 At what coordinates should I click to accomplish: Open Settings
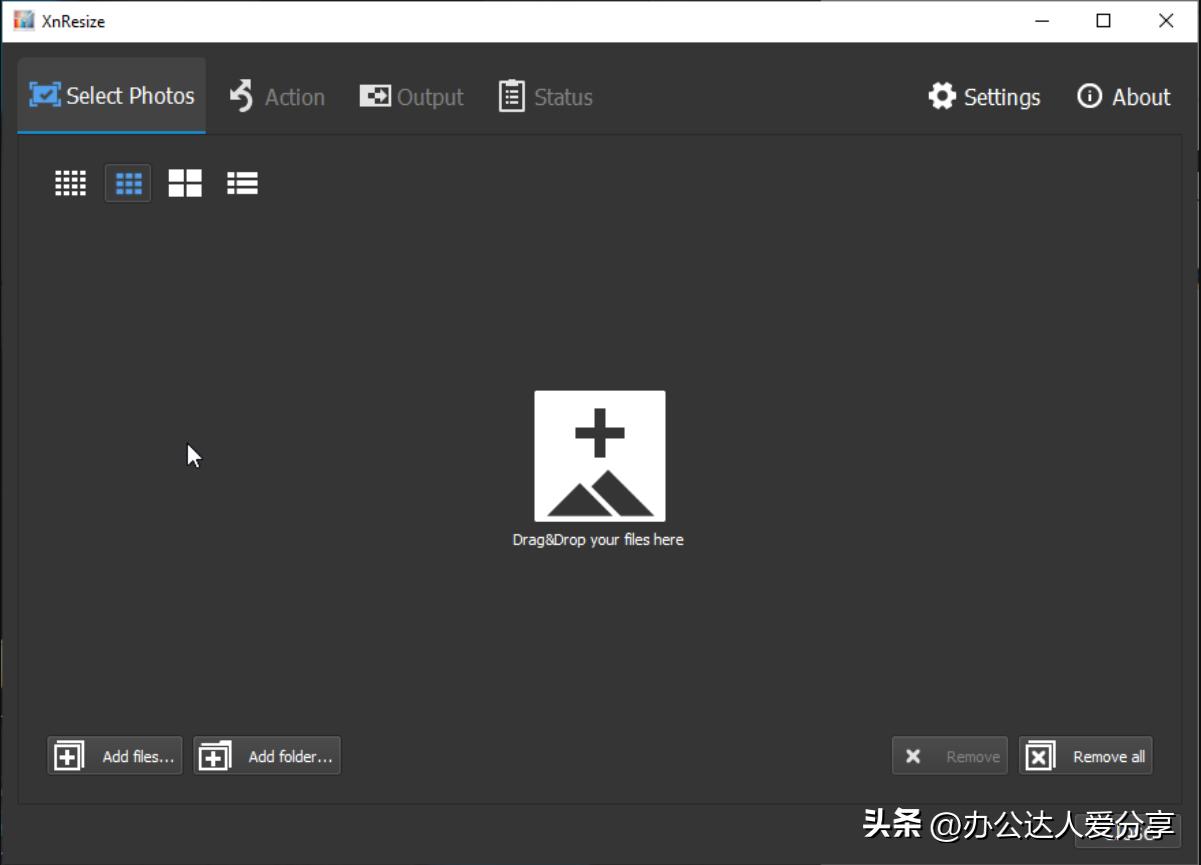(985, 97)
